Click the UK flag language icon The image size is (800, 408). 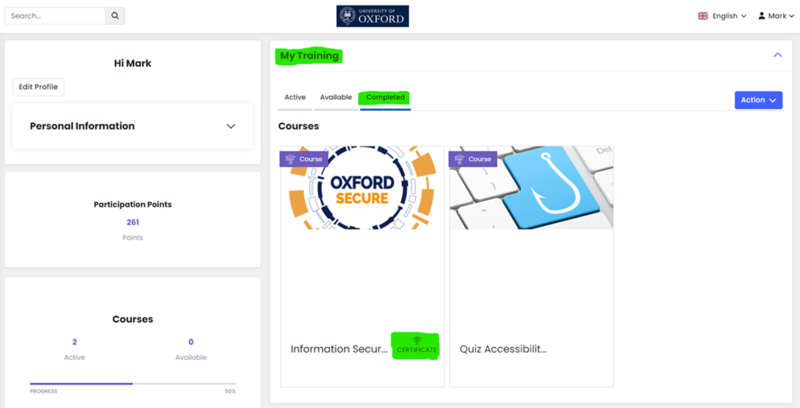(x=703, y=16)
